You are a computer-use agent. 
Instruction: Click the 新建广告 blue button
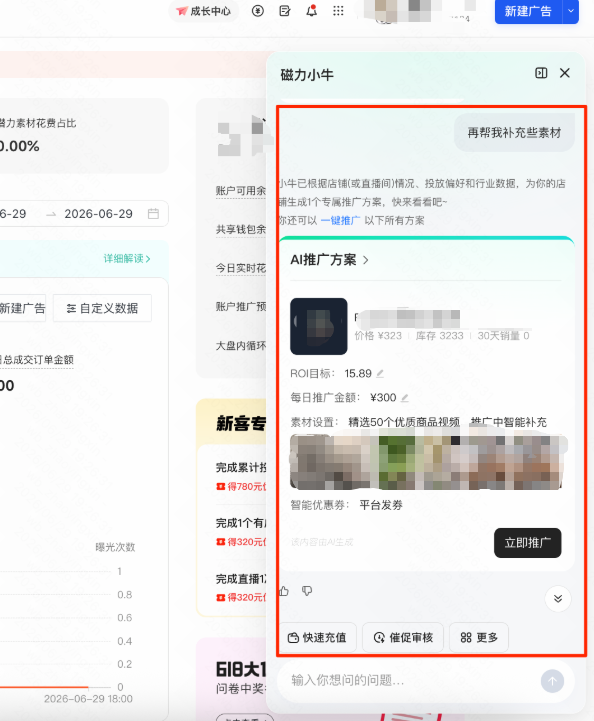(x=528, y=11)
